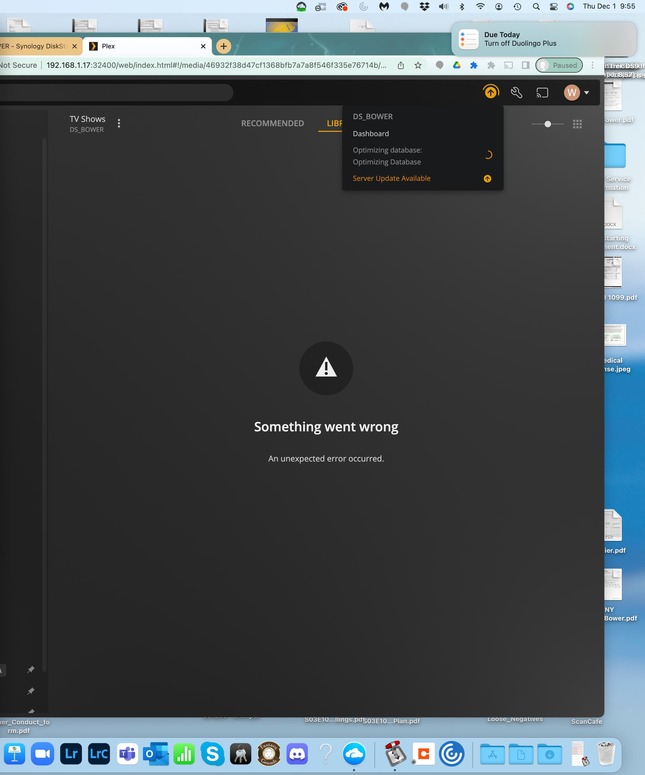Open Zoom from the Dock
The height and width of the screenshot is (775, 645).
[x=43, y=754]
